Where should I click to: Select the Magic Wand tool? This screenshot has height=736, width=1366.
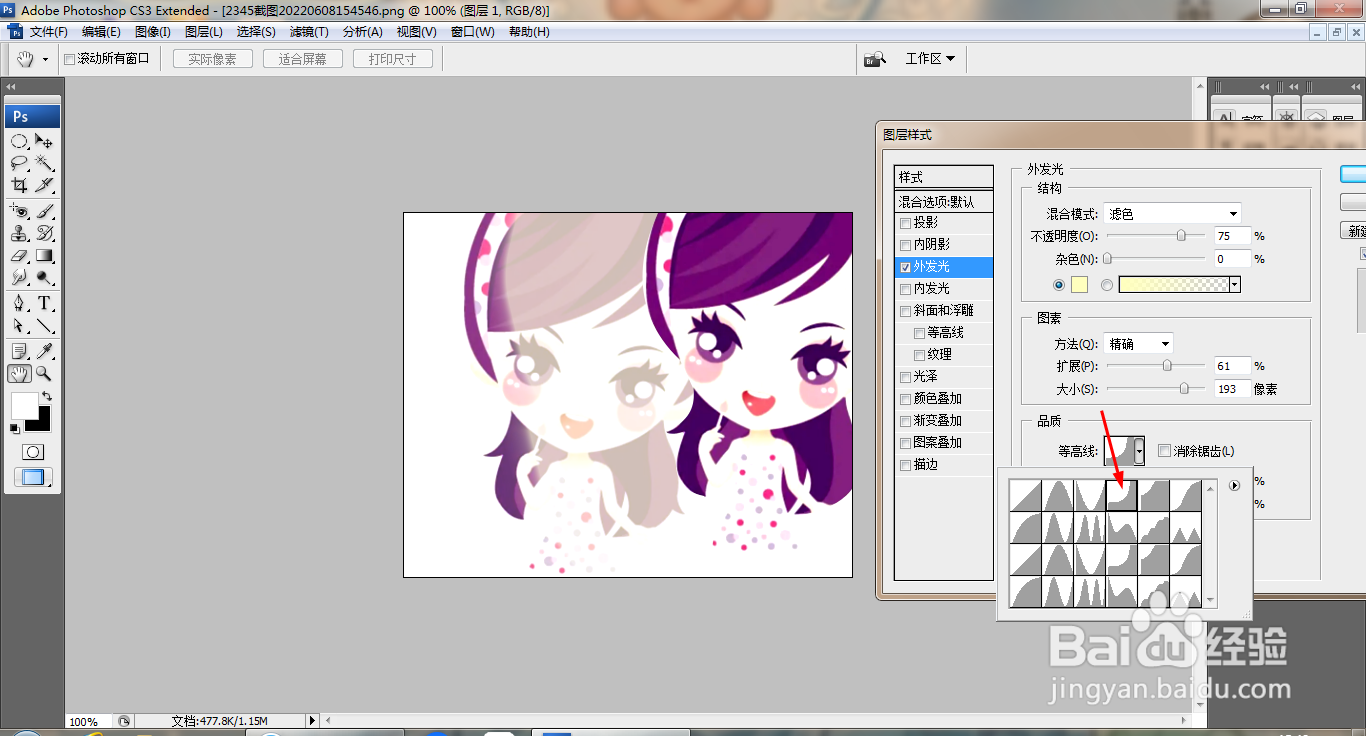coord(44,163)
